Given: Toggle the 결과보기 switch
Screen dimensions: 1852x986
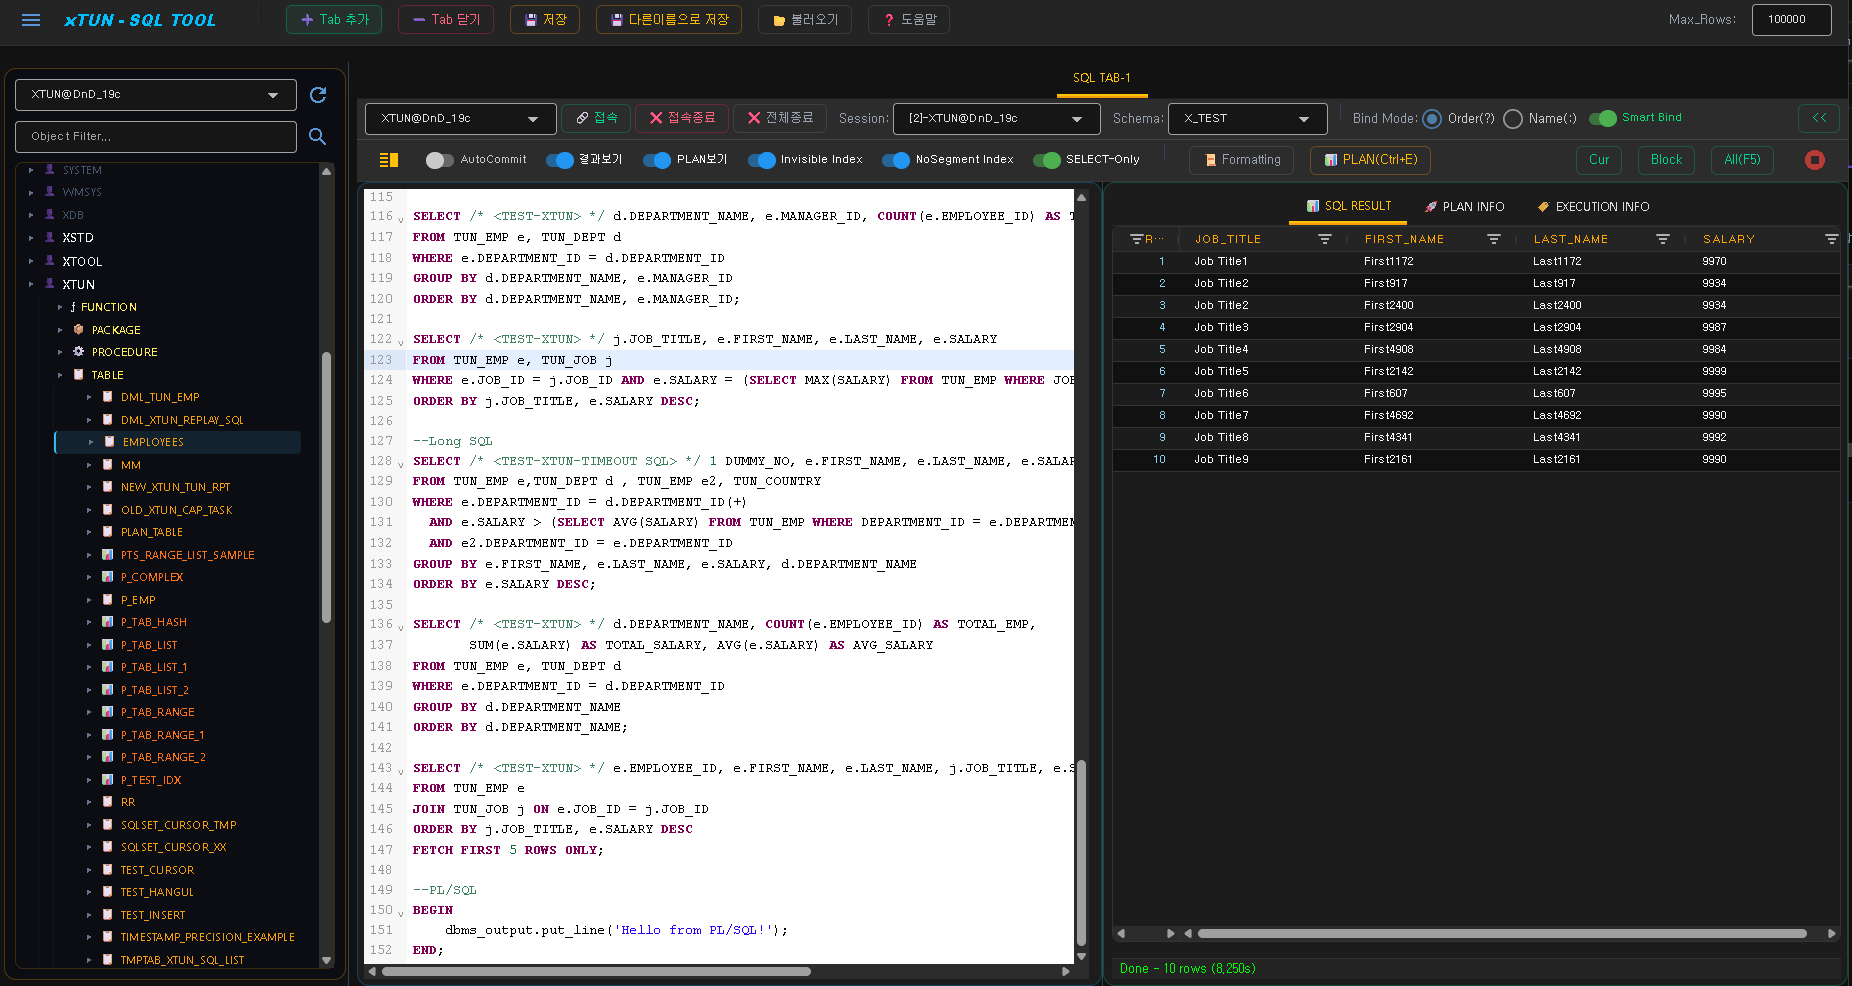Looking at the screenshot, I should [x=560, y=160].
